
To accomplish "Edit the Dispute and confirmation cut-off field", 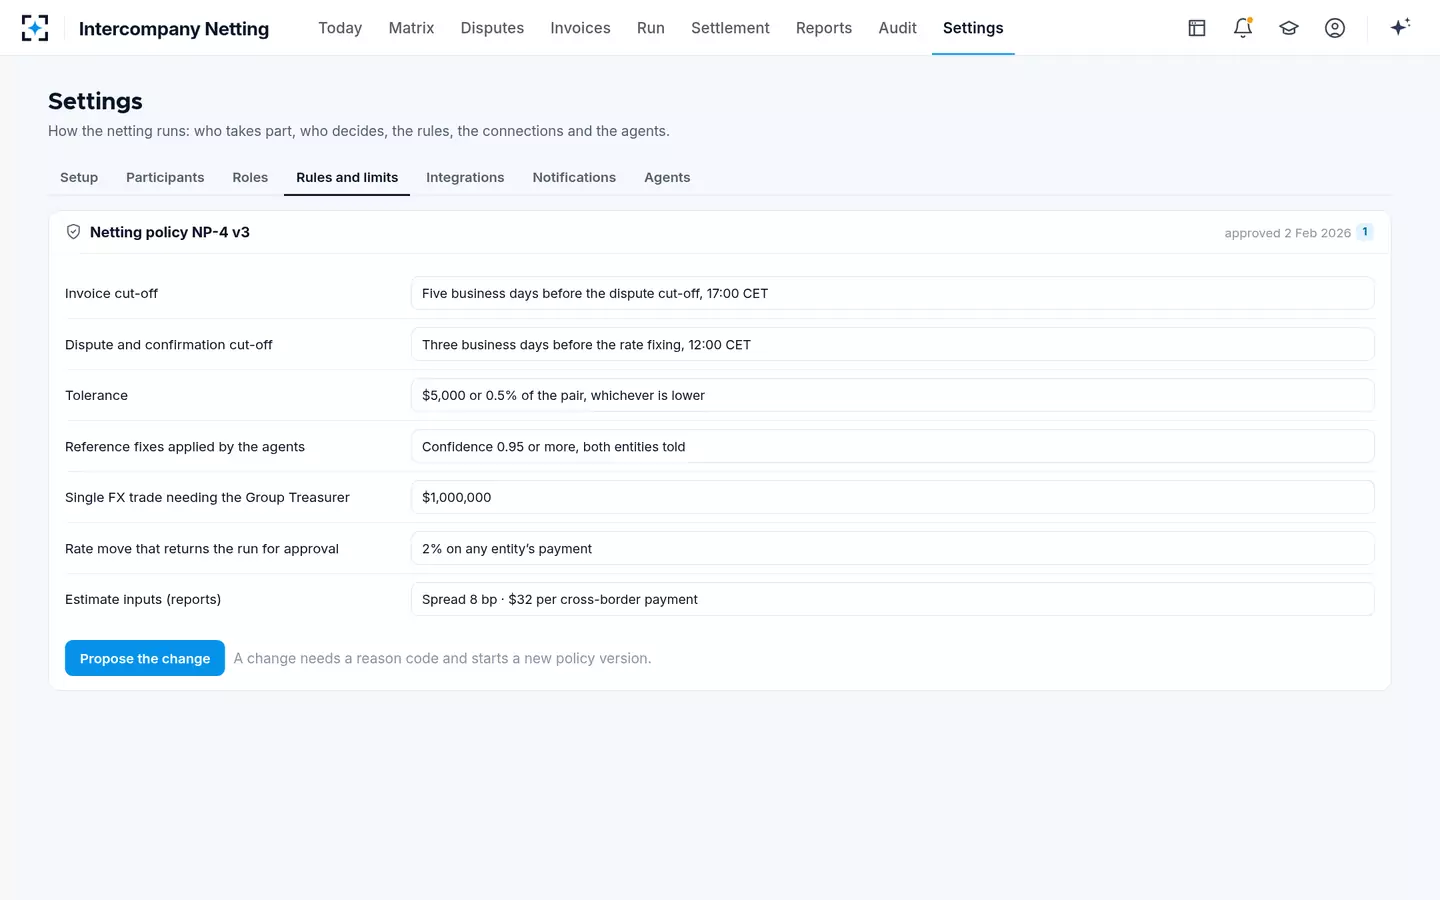I will click(892, 344).
